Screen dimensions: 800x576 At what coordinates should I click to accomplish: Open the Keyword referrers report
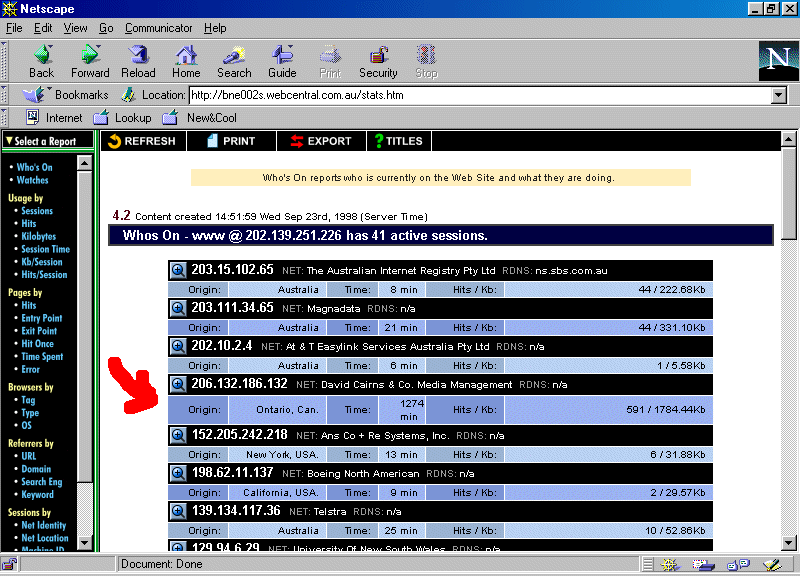click(x=37, y=494)
